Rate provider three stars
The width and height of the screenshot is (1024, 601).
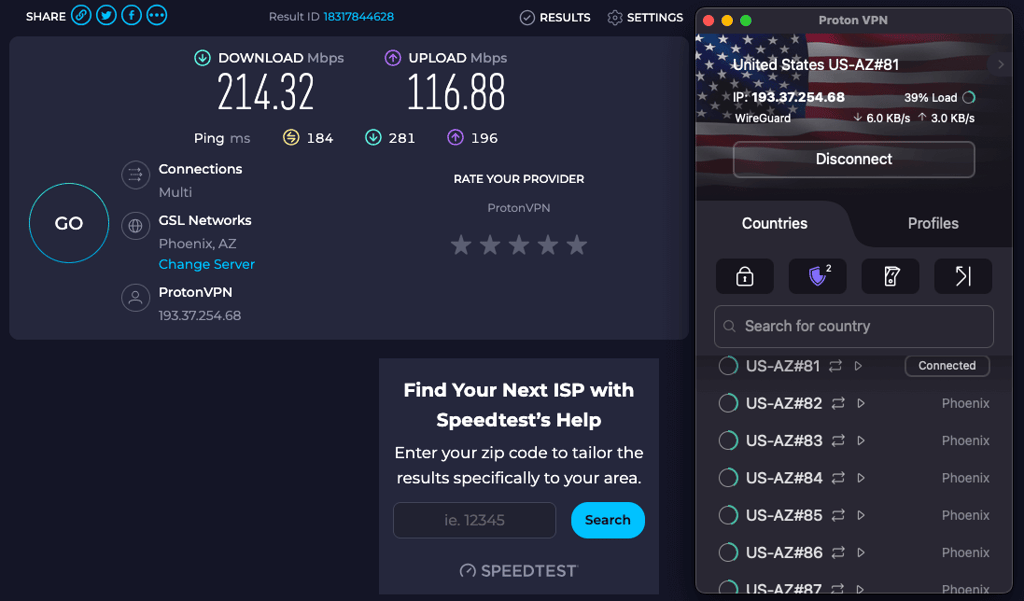(x=519, y=246)
